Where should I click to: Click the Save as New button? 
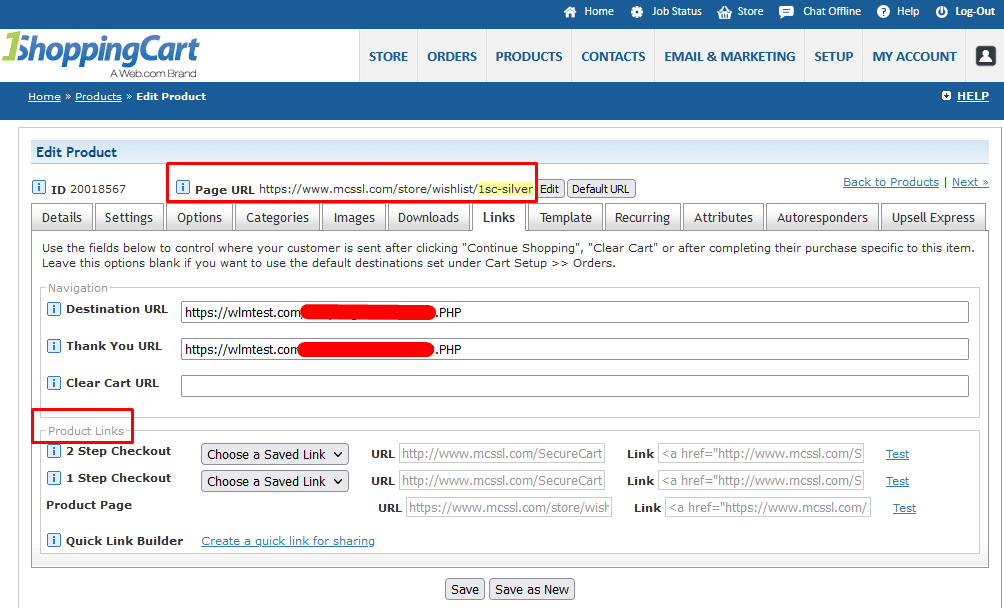pos(531,589)
